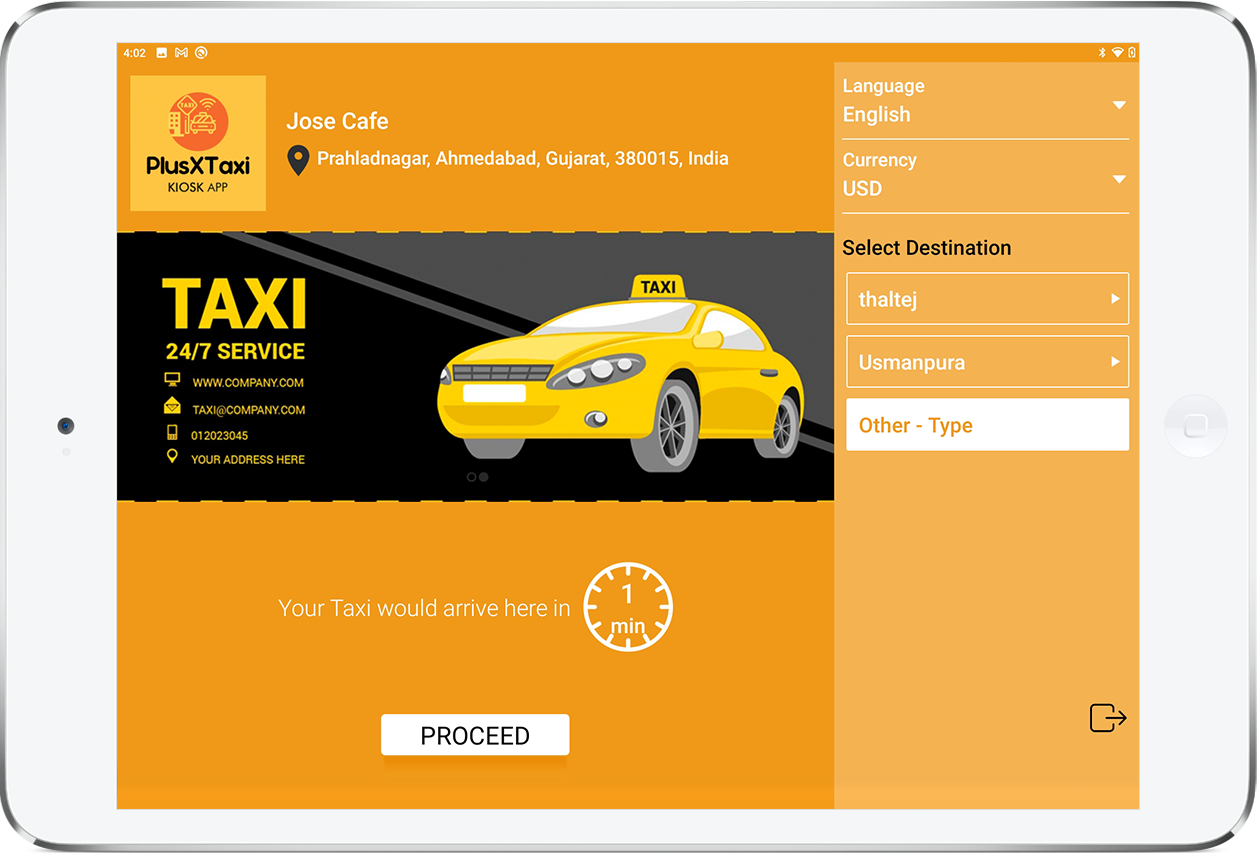Viewport: 1259px width, 853px height.
Task: Open the Language dropdown
Action: [x=986, y=101]
